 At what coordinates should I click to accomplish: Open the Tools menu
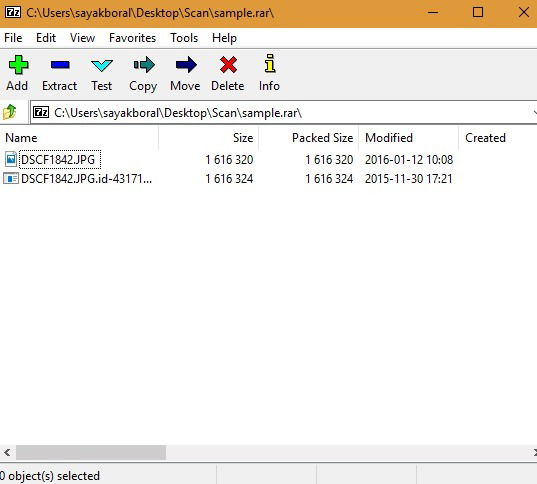pos(184,38)
